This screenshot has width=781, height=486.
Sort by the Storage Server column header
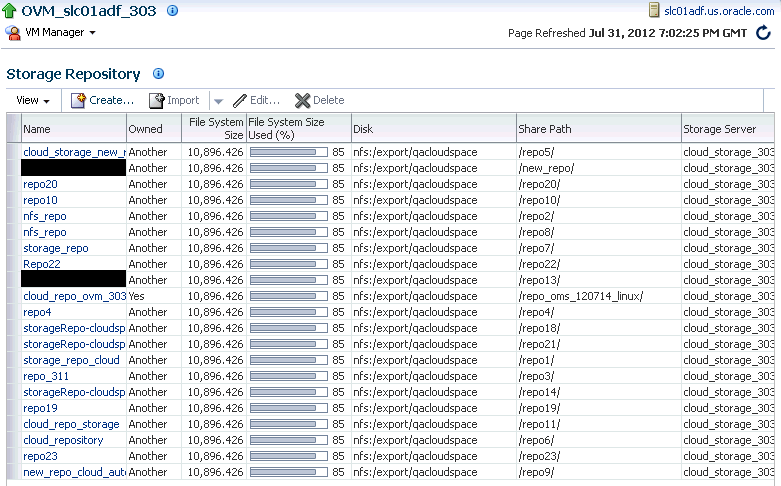[x=728, y=128]
